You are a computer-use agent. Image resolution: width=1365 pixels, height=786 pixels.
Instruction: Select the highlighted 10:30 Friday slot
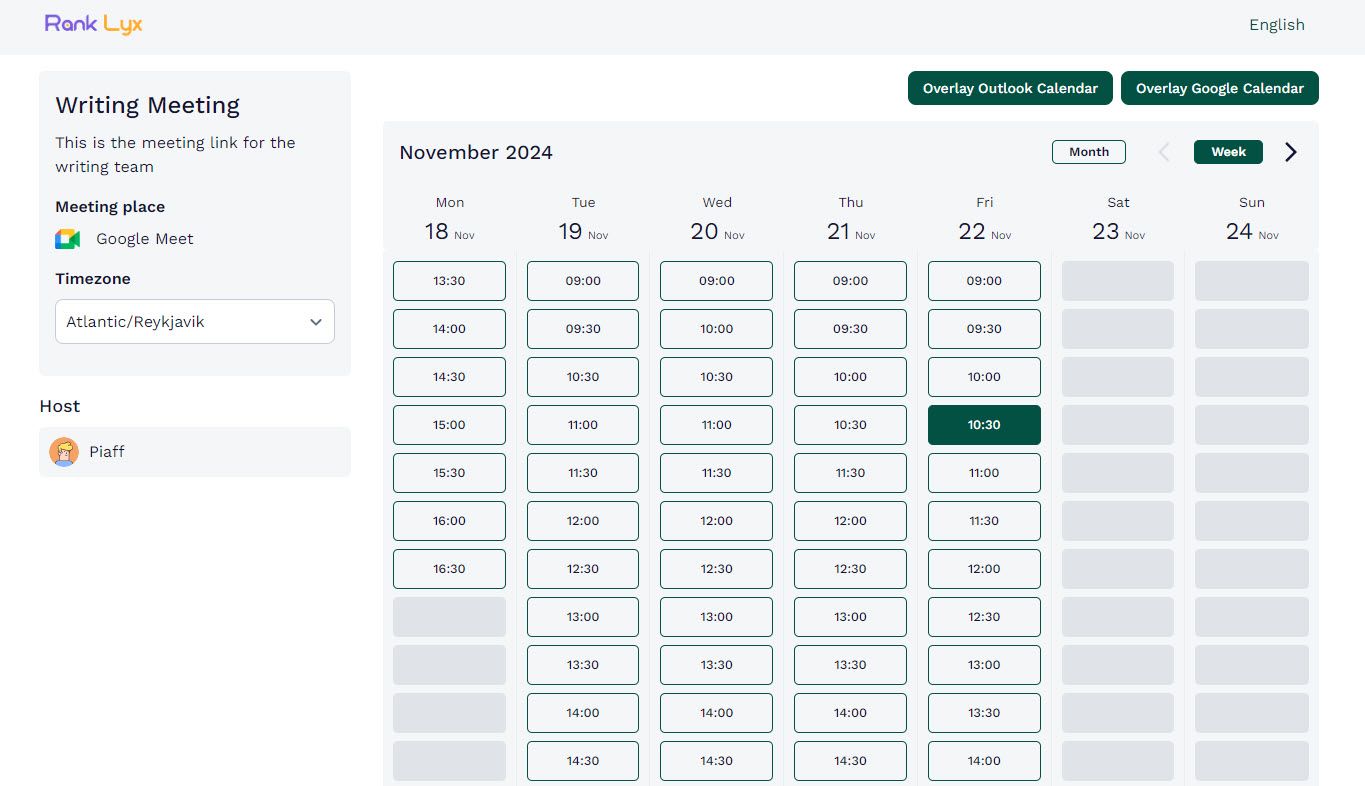point(984,424)
